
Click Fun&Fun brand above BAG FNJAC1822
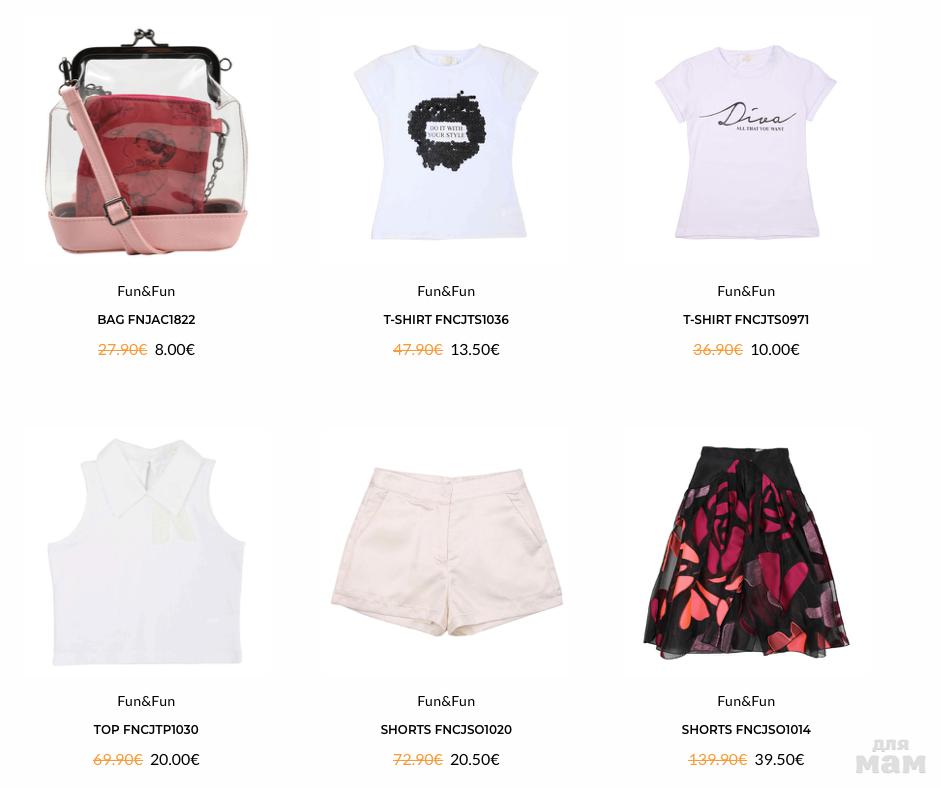click(146, 291)
